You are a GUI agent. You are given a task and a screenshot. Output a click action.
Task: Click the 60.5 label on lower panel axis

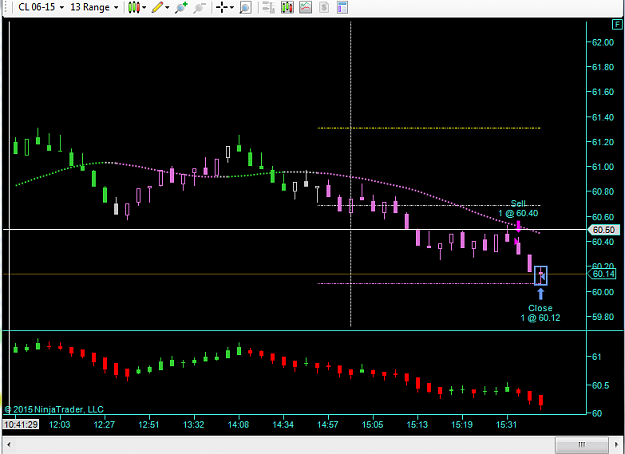[600, 385]
